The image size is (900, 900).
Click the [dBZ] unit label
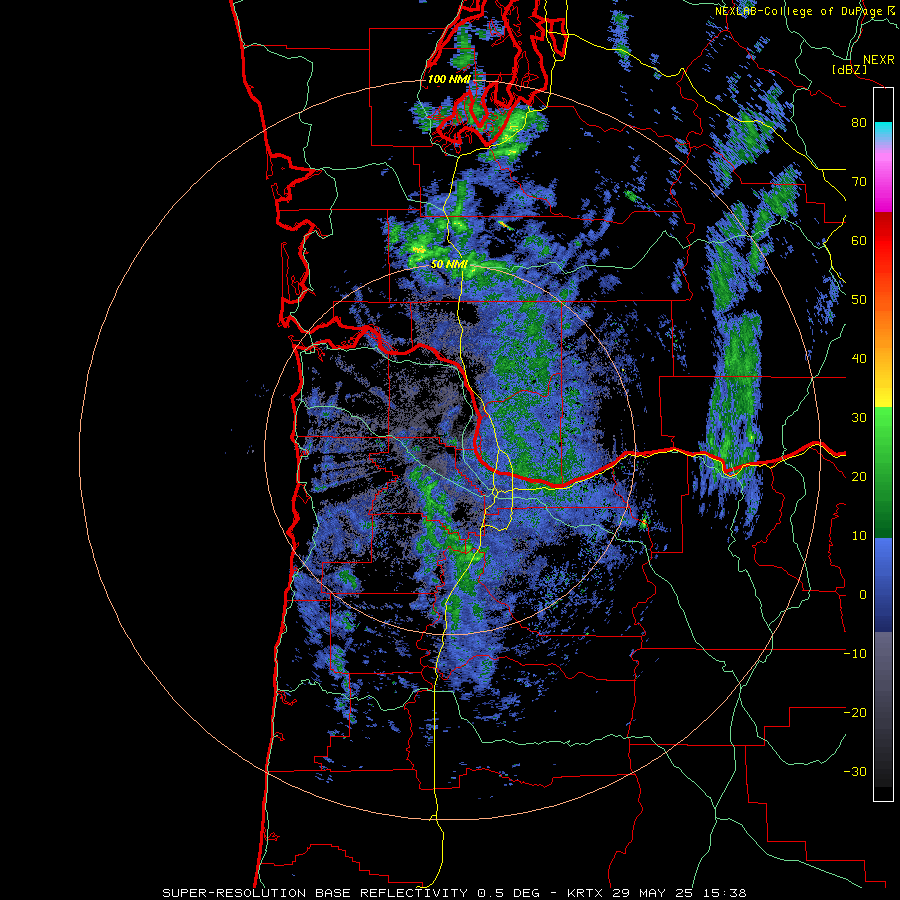[849, 70]
